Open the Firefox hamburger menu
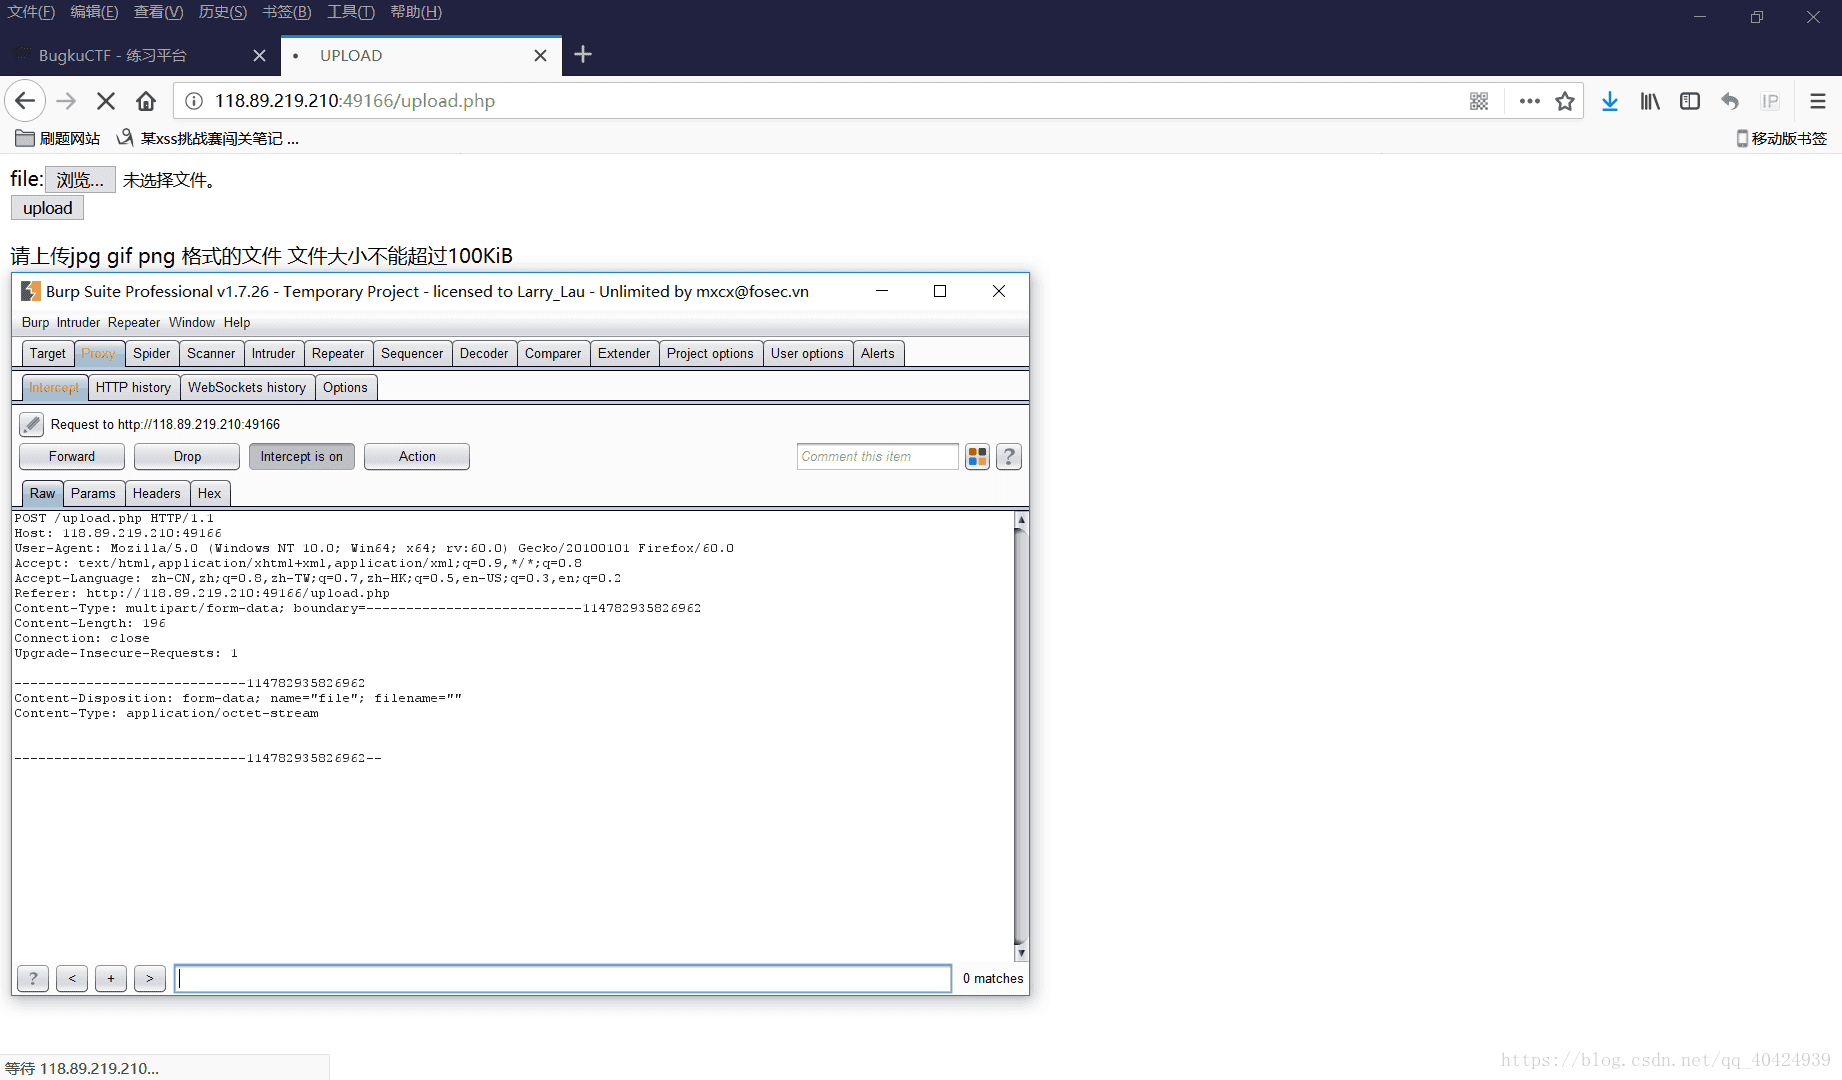This screenshot has width=1842, height=1080. [x=1818, y=101]
